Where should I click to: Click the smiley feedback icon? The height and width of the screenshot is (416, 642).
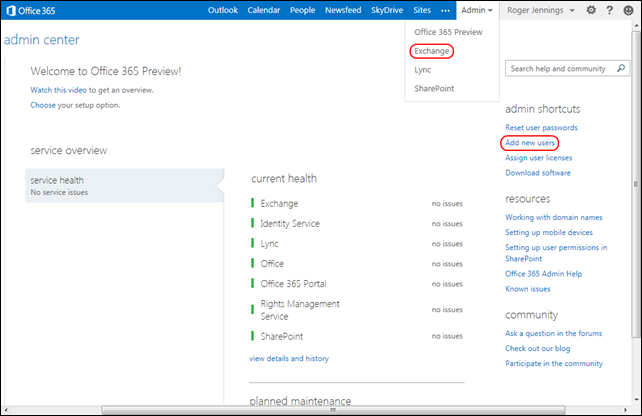coord(628,10)
